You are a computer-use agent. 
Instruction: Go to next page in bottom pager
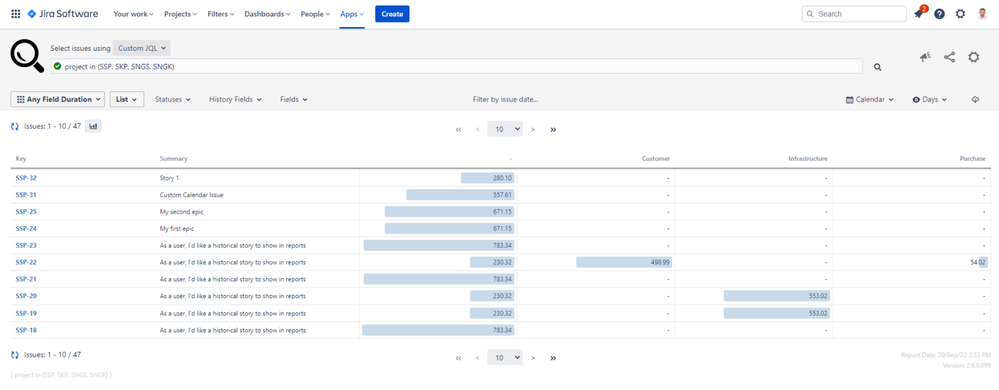point(533,358)
